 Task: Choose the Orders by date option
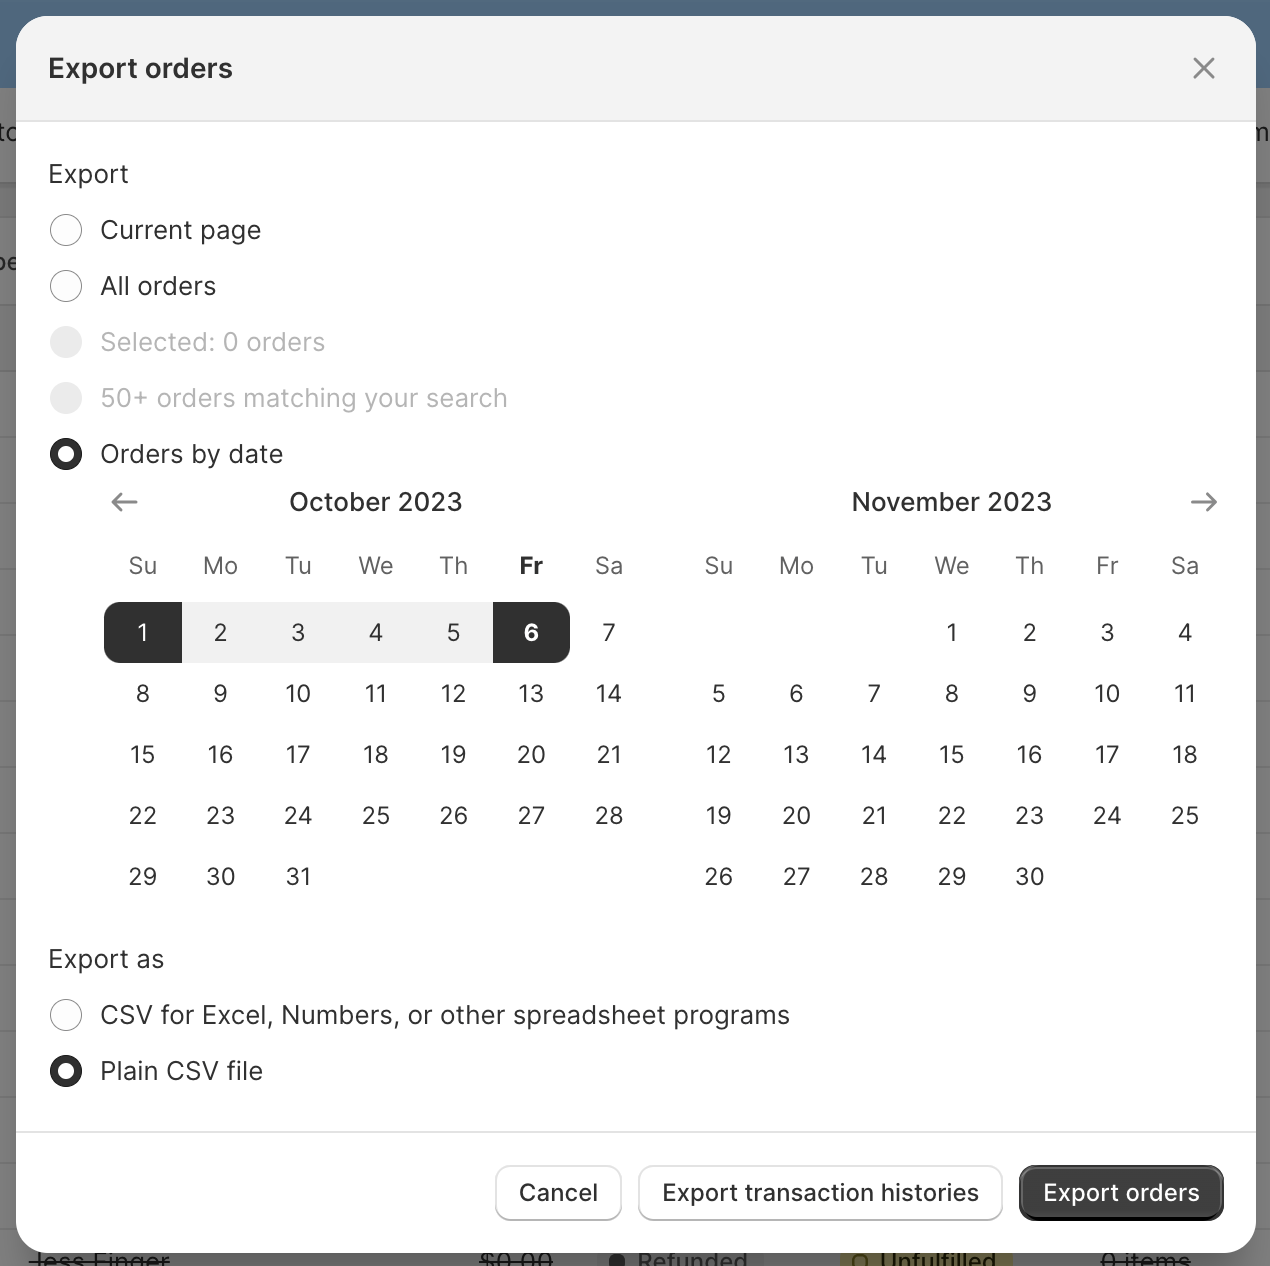[x=66, y=454]
